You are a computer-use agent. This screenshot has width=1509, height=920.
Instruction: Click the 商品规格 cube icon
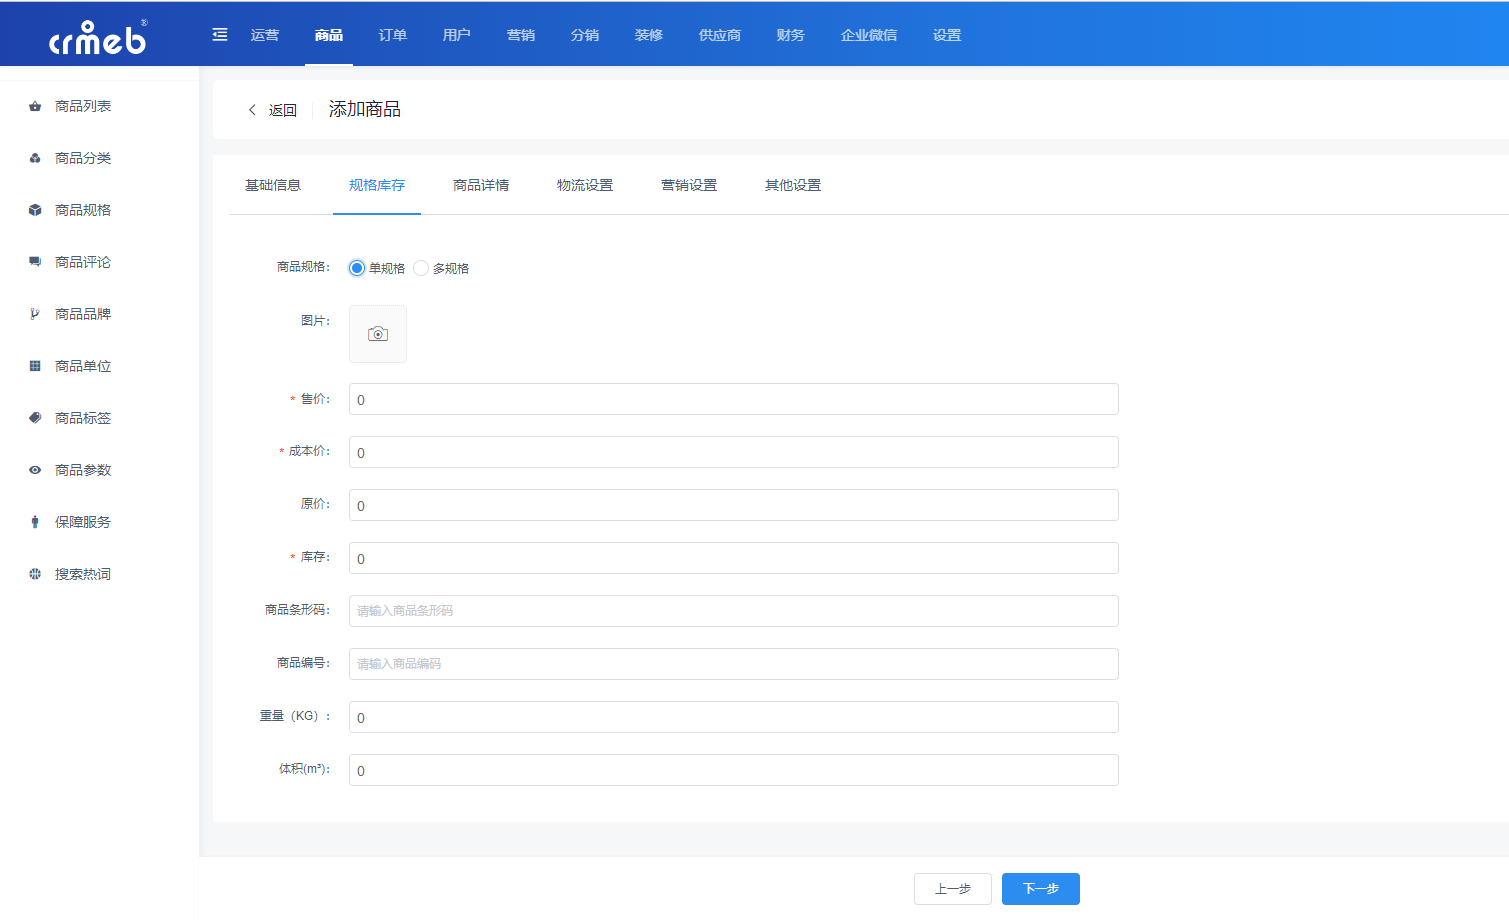coord(35,210)
